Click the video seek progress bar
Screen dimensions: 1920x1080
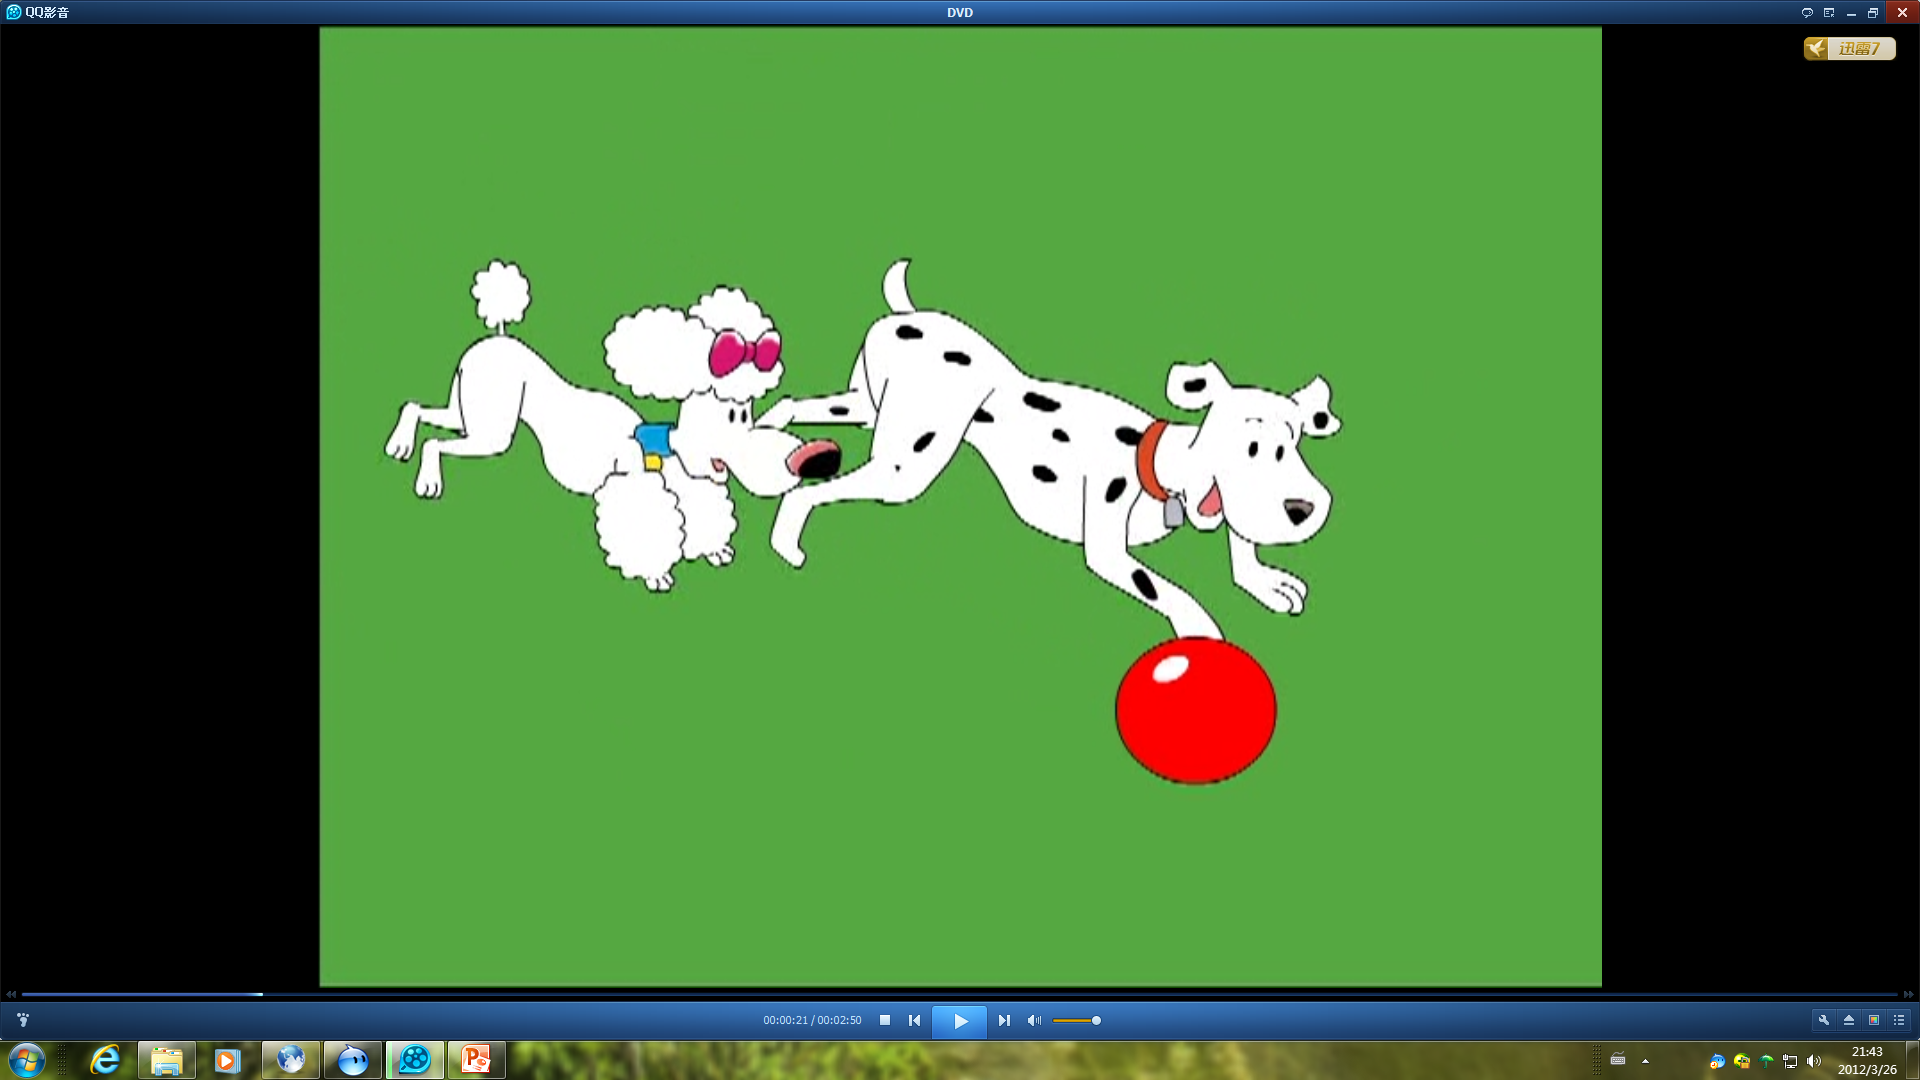click(x=960, y=994)
